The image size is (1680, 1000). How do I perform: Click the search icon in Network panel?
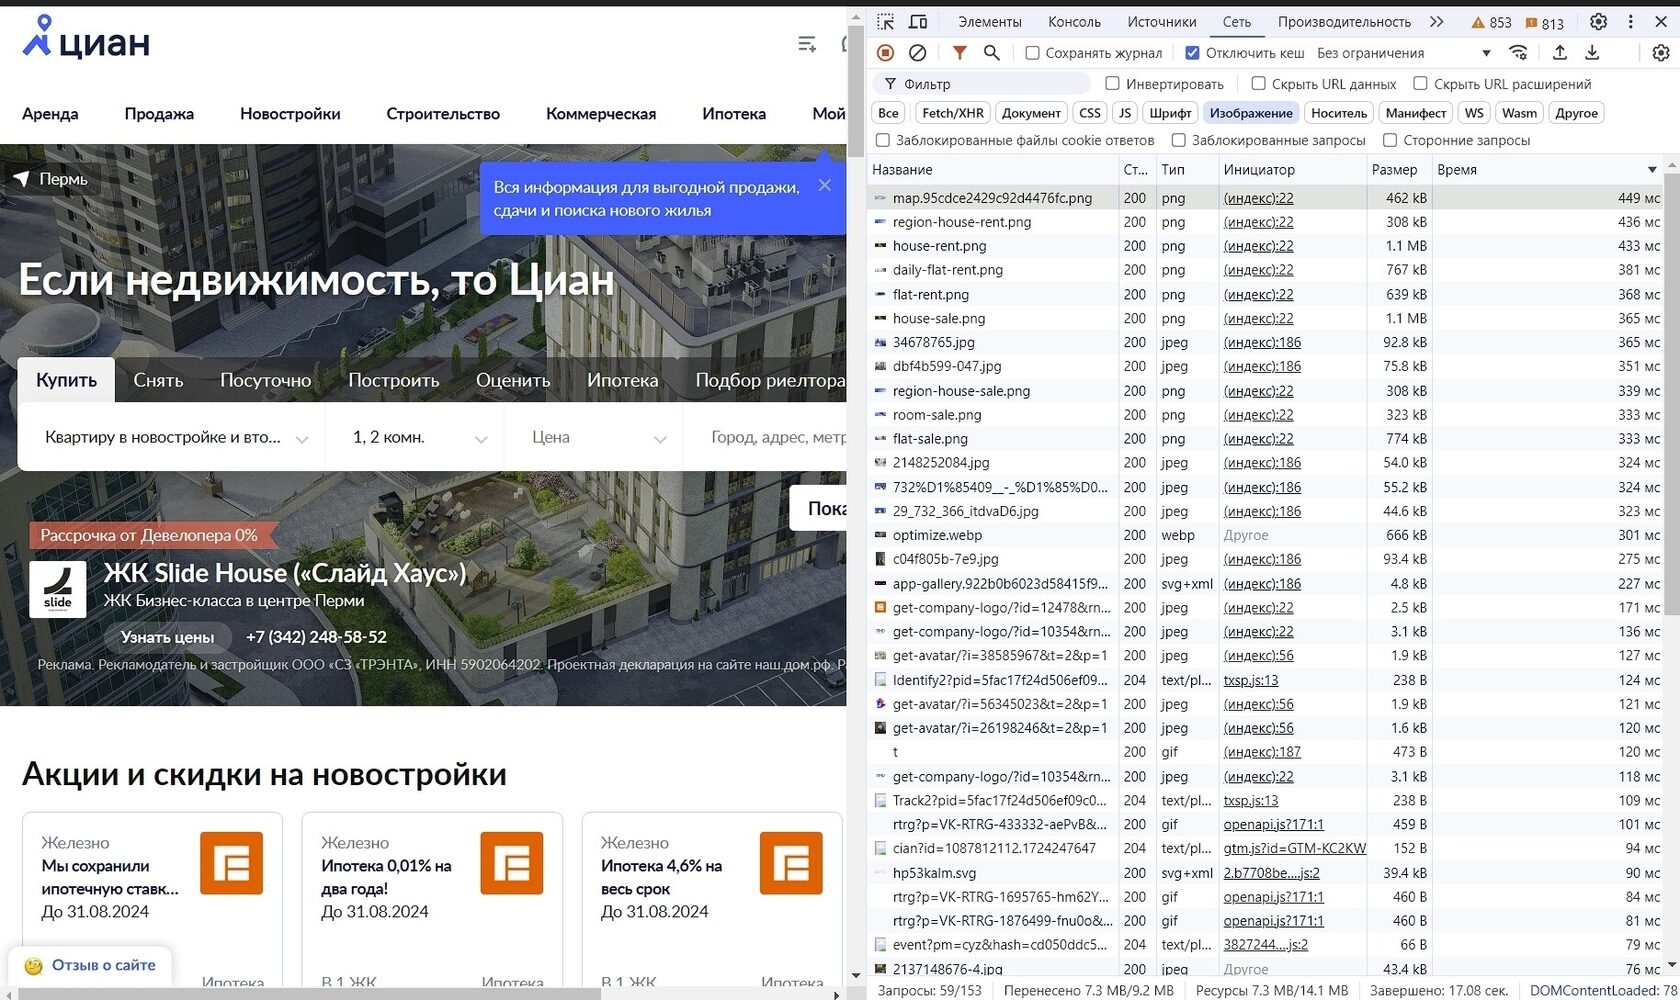pyautogui.click(x=991, y=52)
